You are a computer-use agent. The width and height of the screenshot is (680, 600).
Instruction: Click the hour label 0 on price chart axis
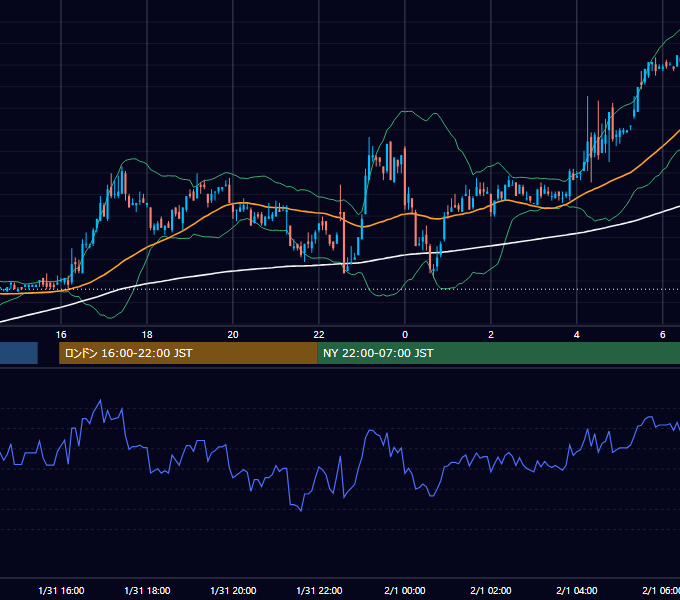[405, 334]
